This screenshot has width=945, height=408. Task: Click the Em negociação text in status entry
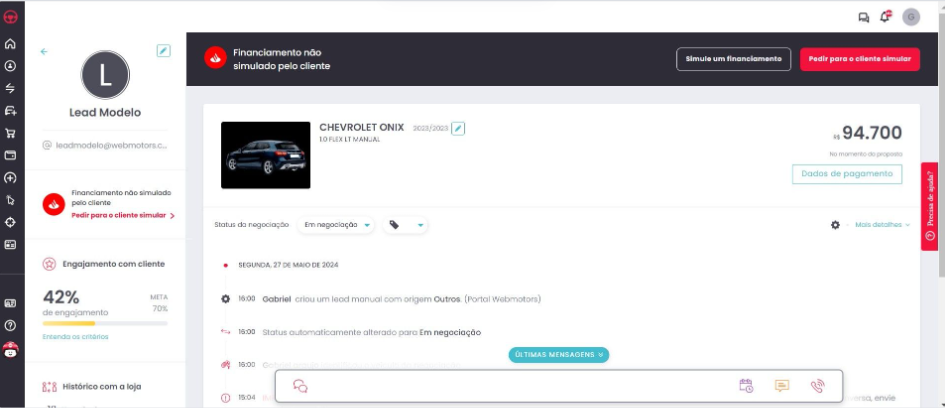click(450, 332)
